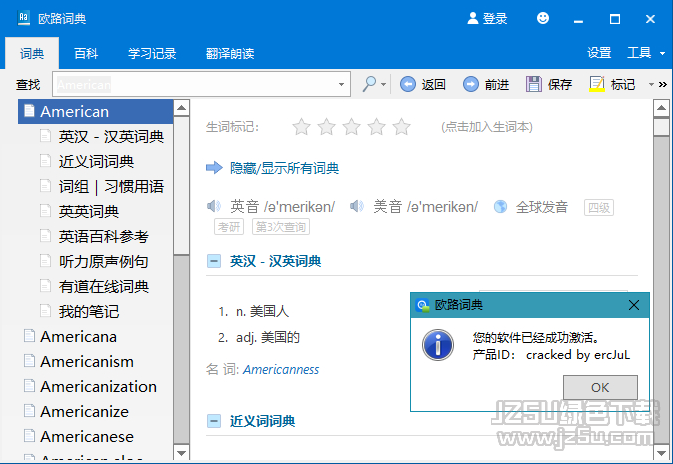Click the search magnifier icon
The height and width of the screenshot is (464, 673).
point(369,84)
